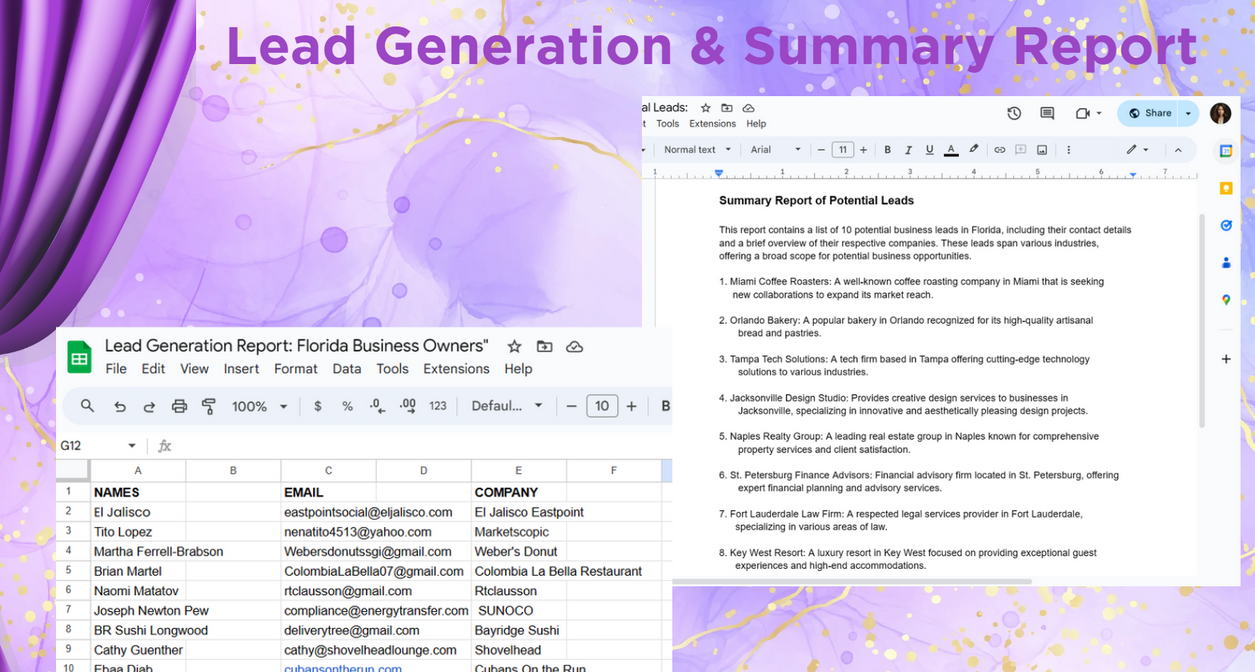The image size is (1255, 672).
Task: Open the View menu in Sheets
Action: [x=194, y=369]
